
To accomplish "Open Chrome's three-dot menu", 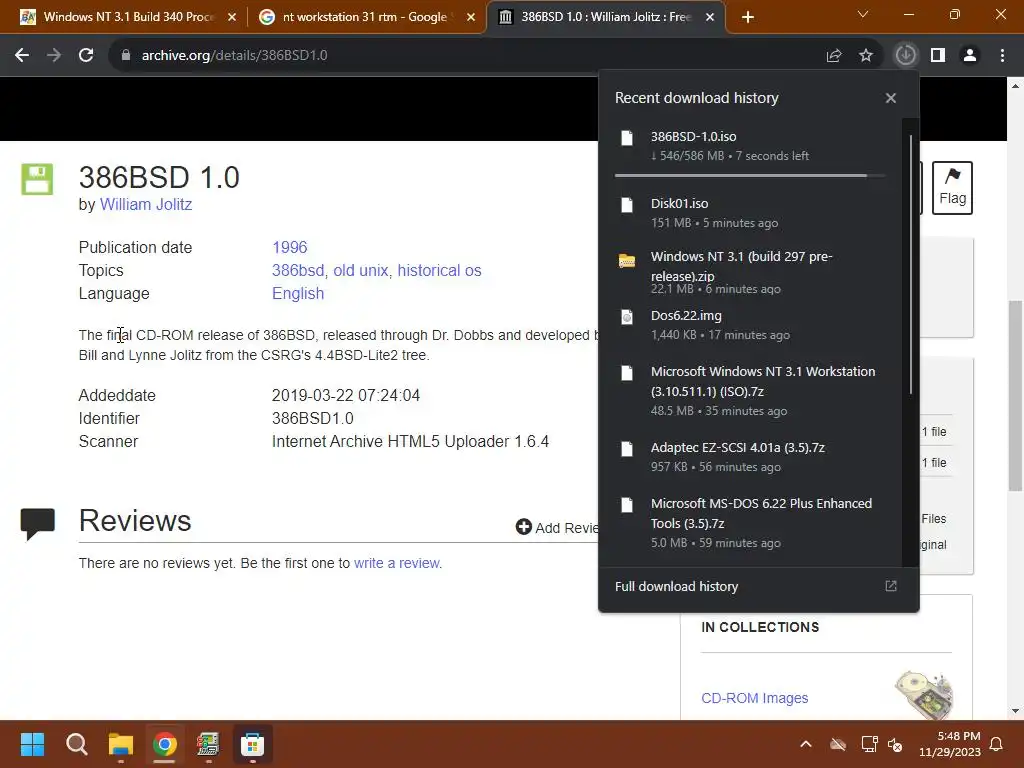I will pos(1002,56).
